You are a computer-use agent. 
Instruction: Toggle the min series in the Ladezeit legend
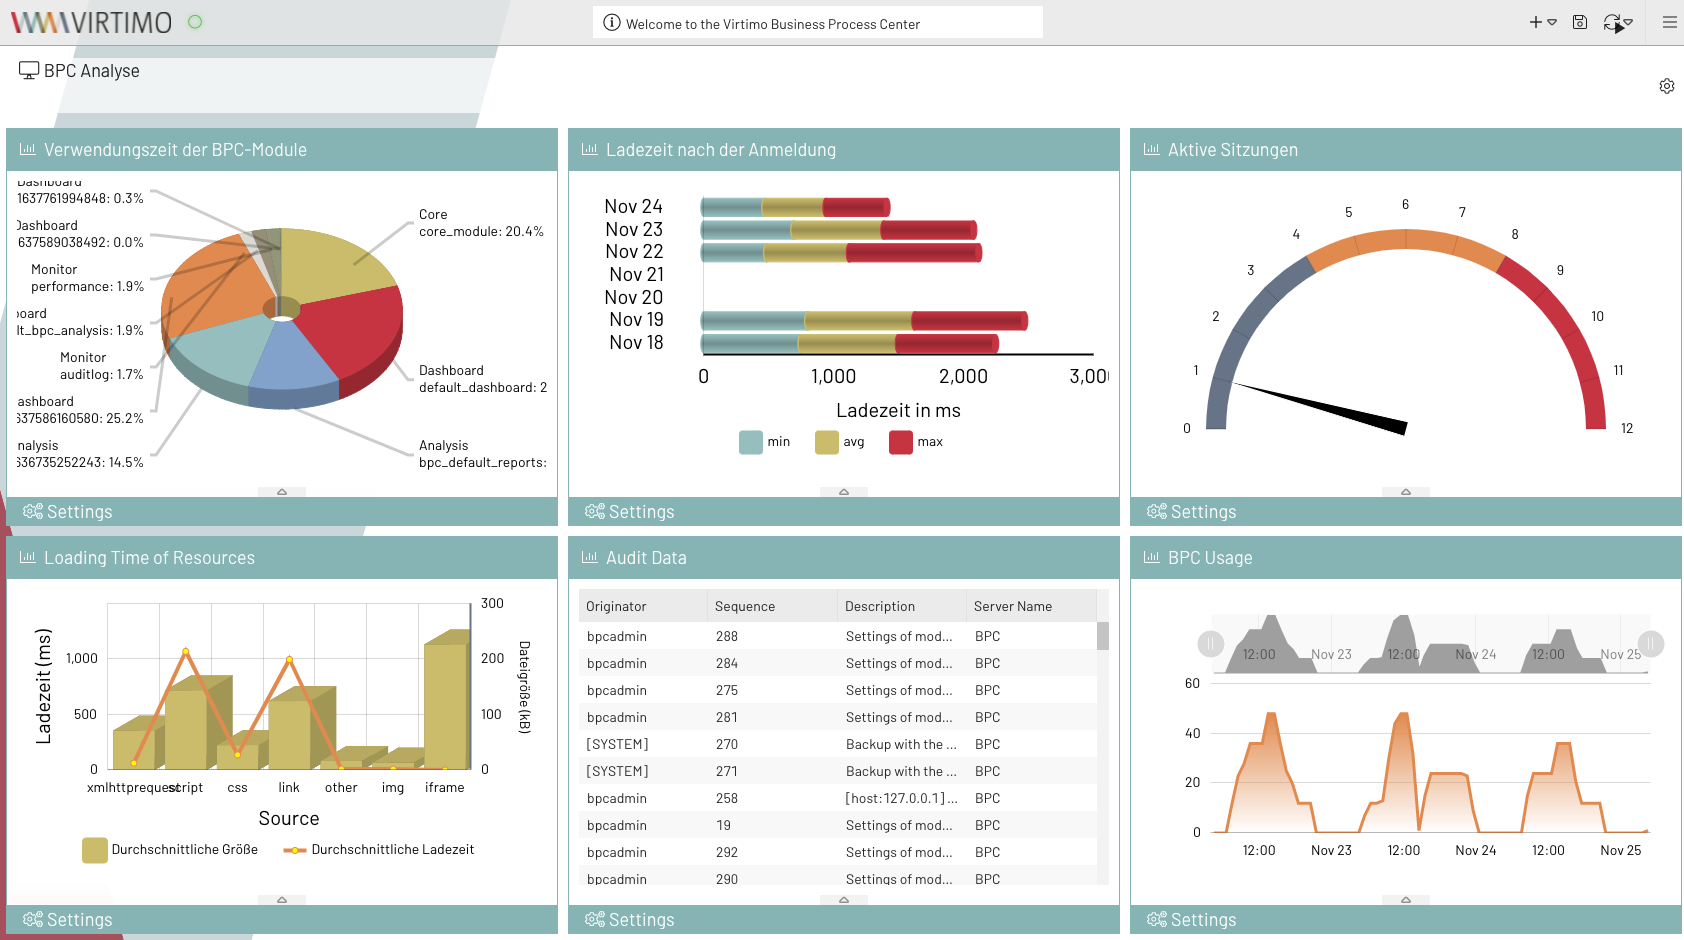click(x=765, y=441)
